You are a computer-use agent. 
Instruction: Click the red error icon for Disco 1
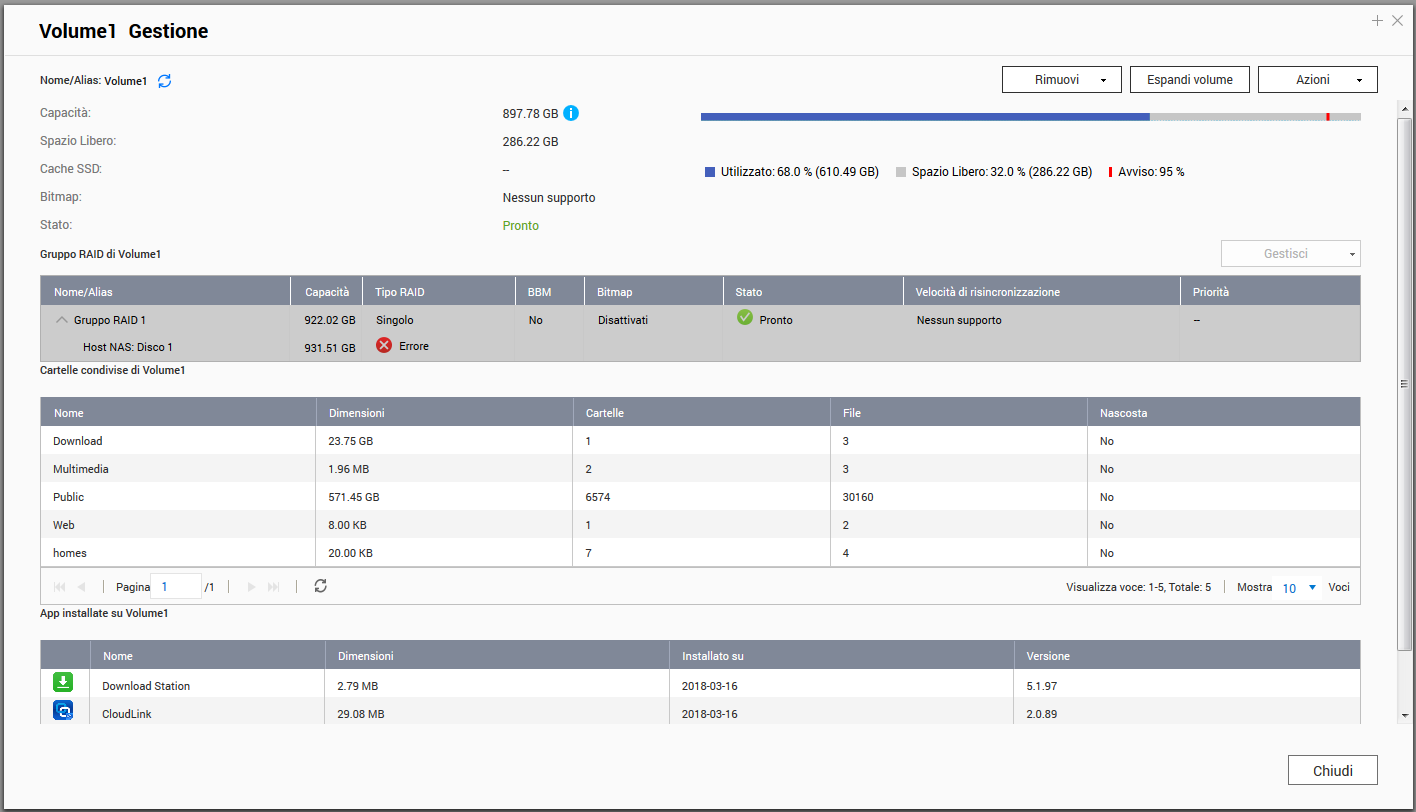tap(384, 346)
